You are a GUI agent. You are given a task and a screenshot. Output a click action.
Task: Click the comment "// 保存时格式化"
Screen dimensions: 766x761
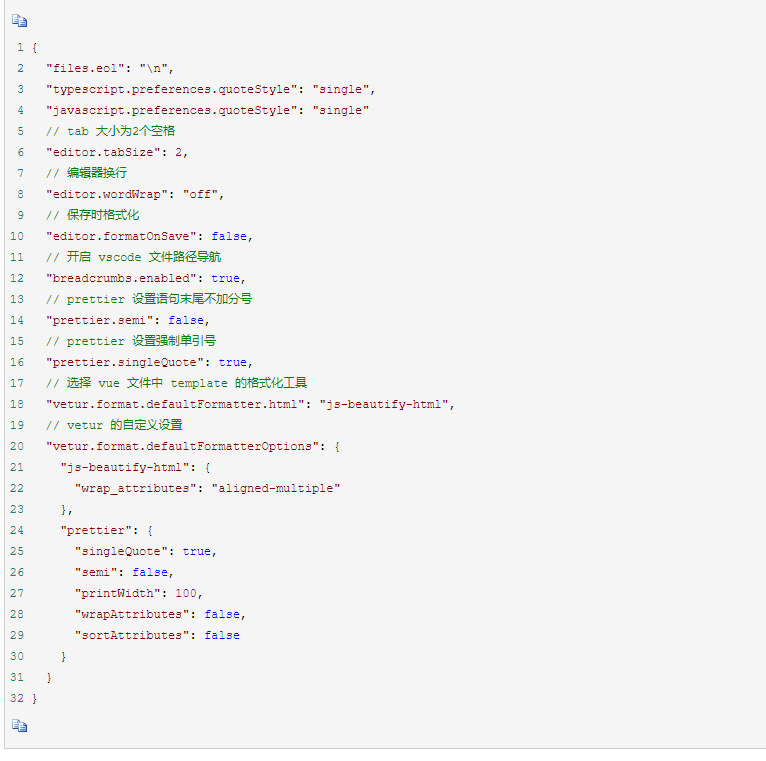tap(93, 215)
